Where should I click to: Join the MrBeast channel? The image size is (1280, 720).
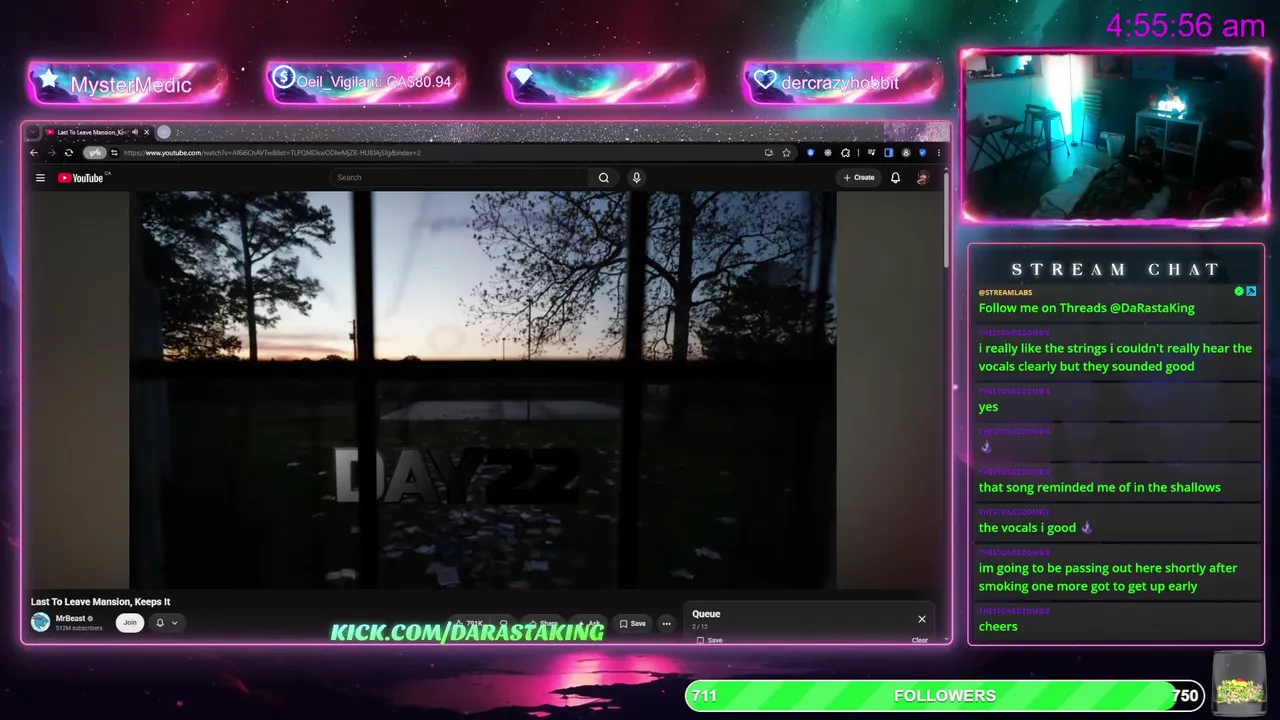click(129, 622)
